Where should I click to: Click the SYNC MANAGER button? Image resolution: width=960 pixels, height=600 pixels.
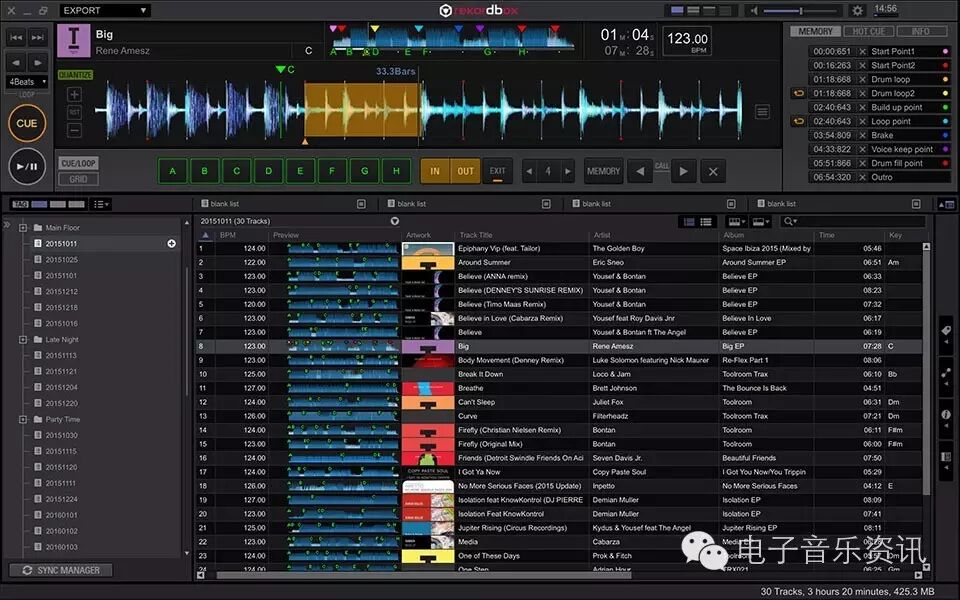(61, 570)
